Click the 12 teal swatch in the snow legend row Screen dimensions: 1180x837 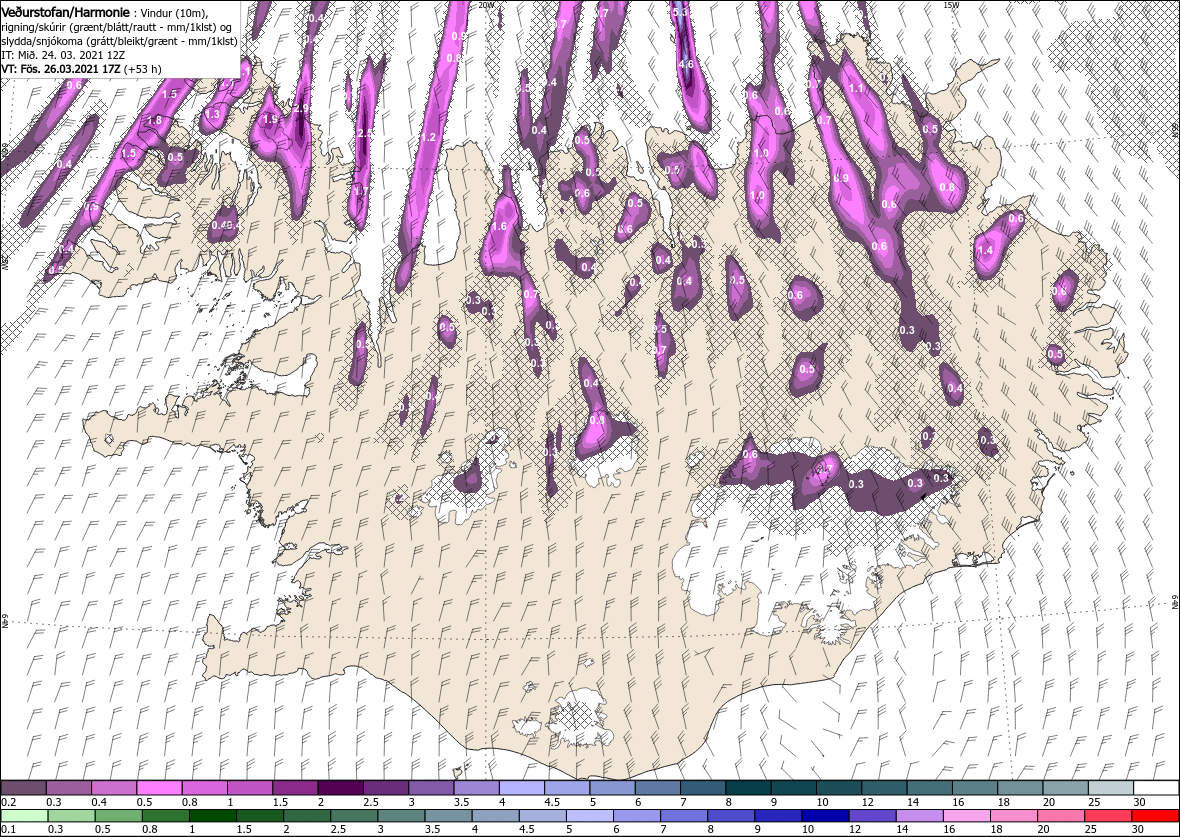coord(885,787)
